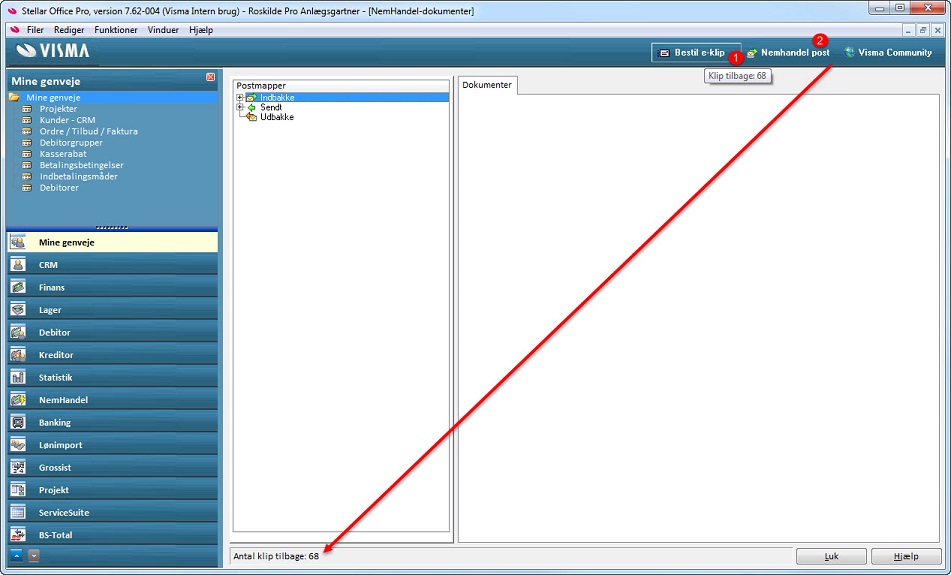
Task: Open the Projekter shortcut
Action: [x=58, y=109]
